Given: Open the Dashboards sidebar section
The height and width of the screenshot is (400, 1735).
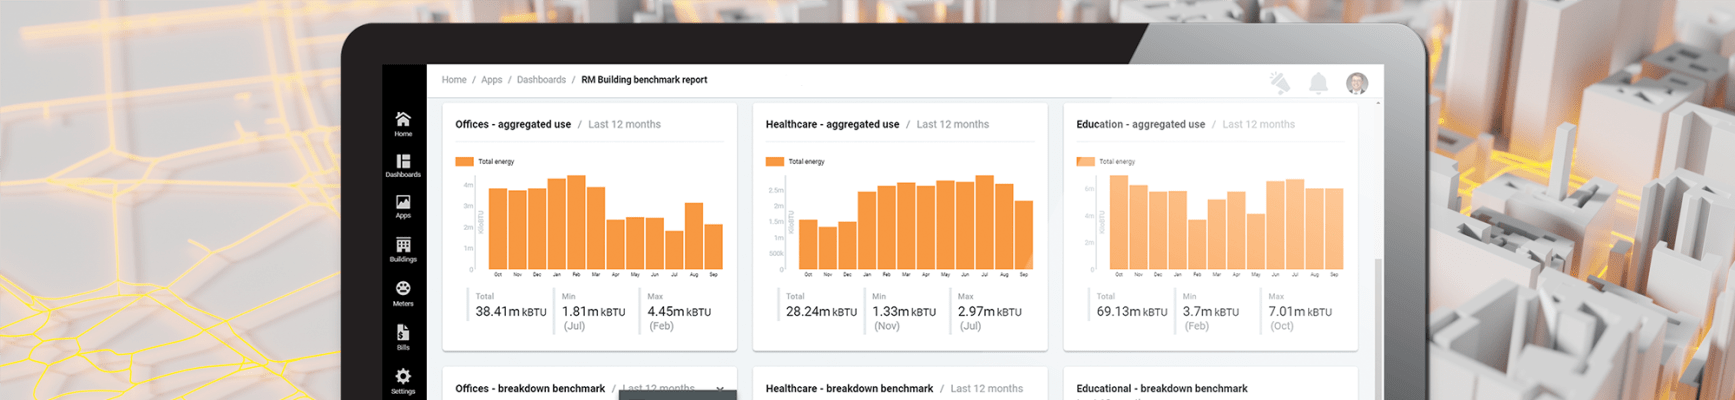Looking at the screenshot, I should tap(403, 165).
